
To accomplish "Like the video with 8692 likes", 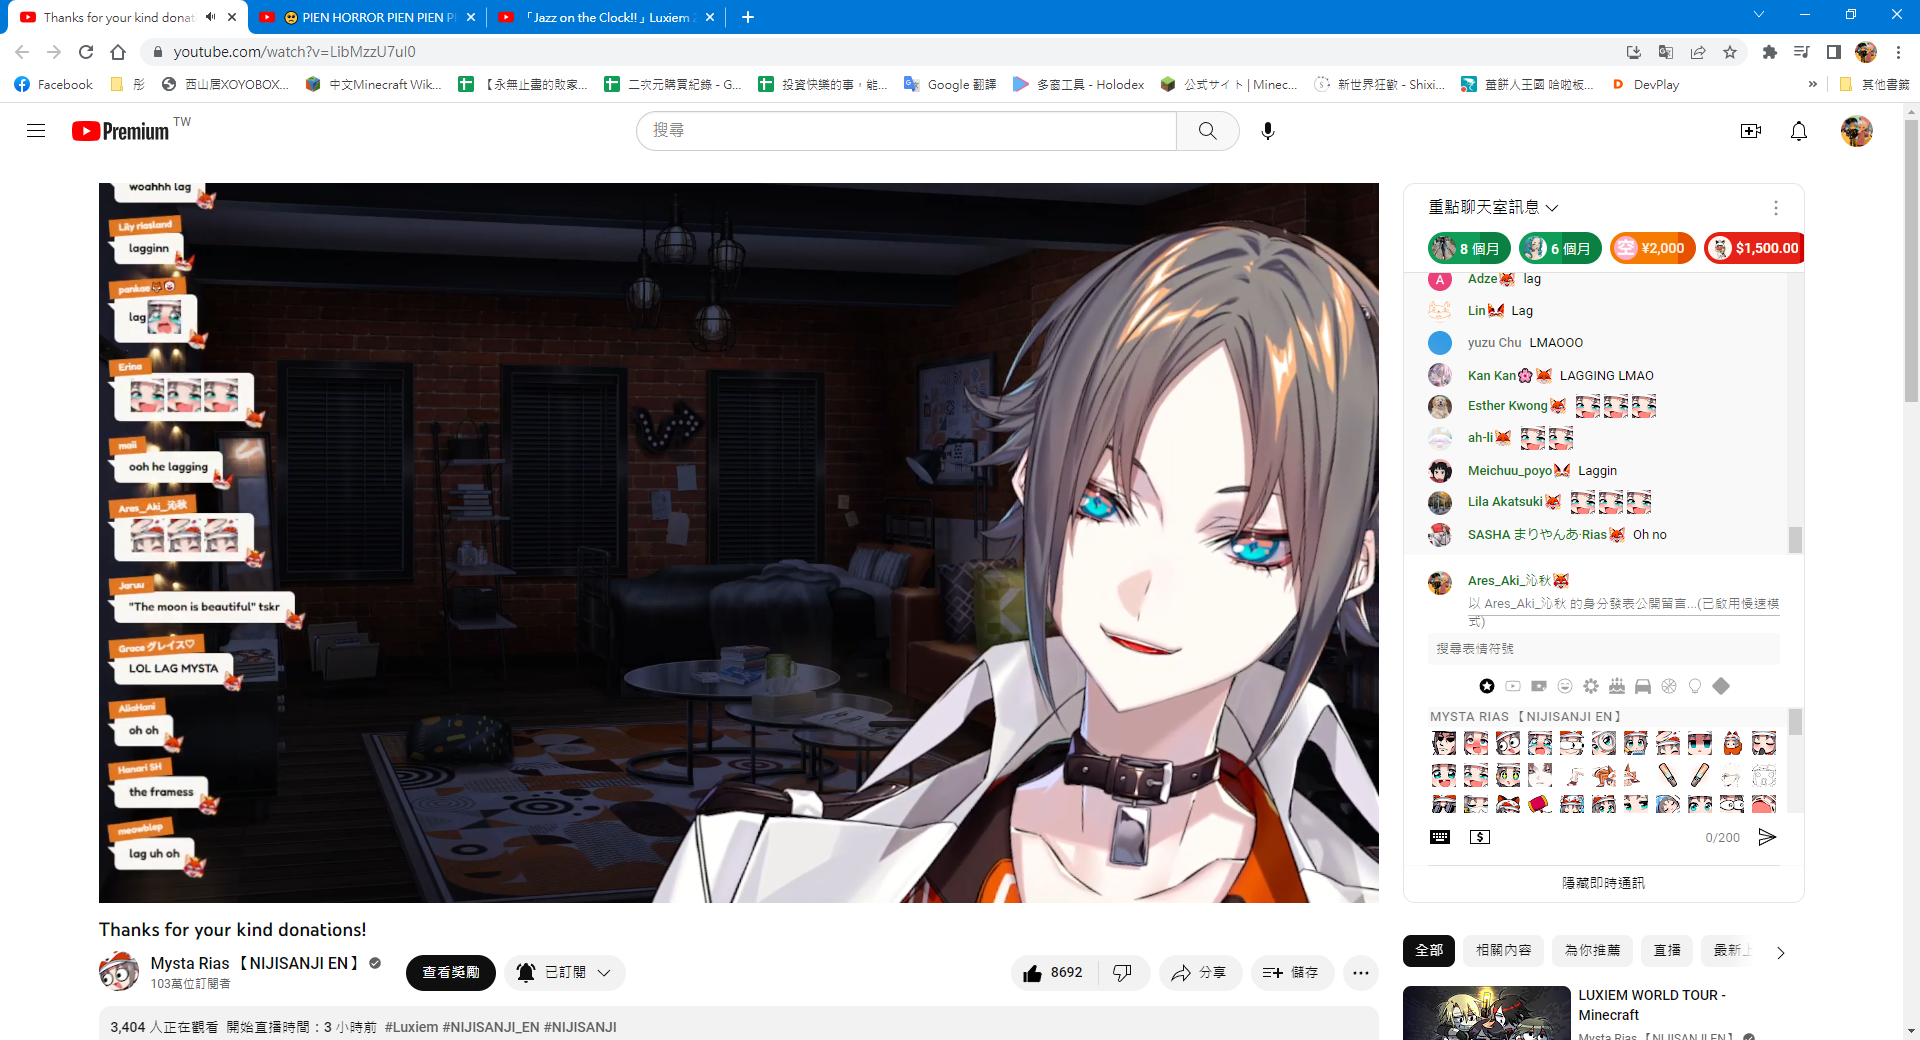I will pyautogui.click(x=1054, y=973).
